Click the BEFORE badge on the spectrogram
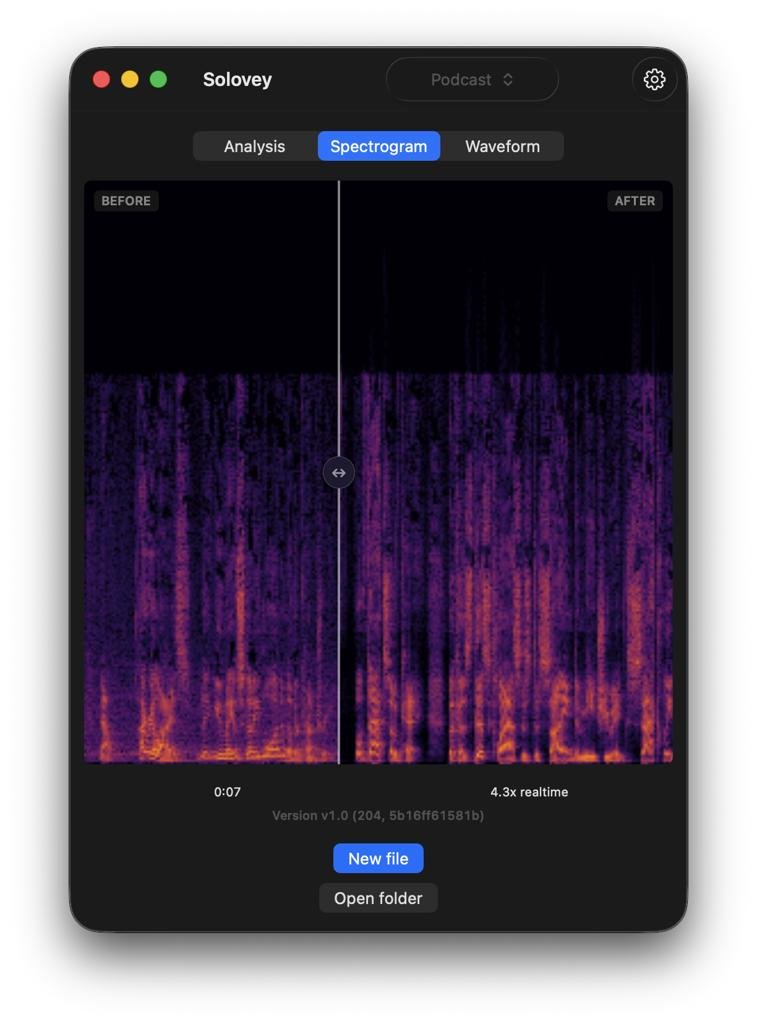 [126, 201]
